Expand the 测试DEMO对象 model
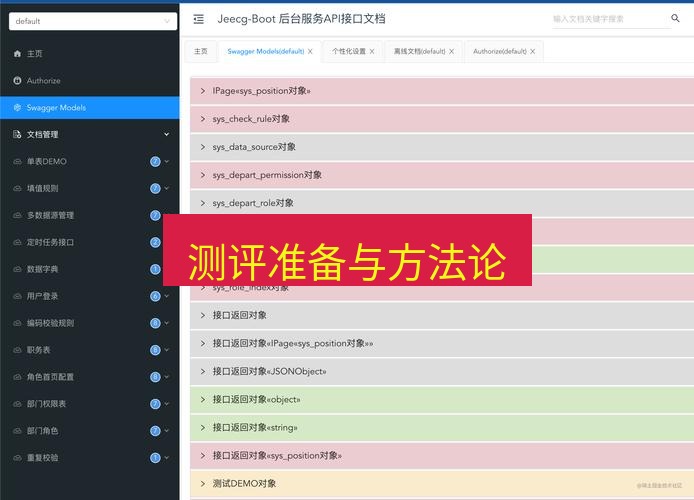 [x=442, y=484]
